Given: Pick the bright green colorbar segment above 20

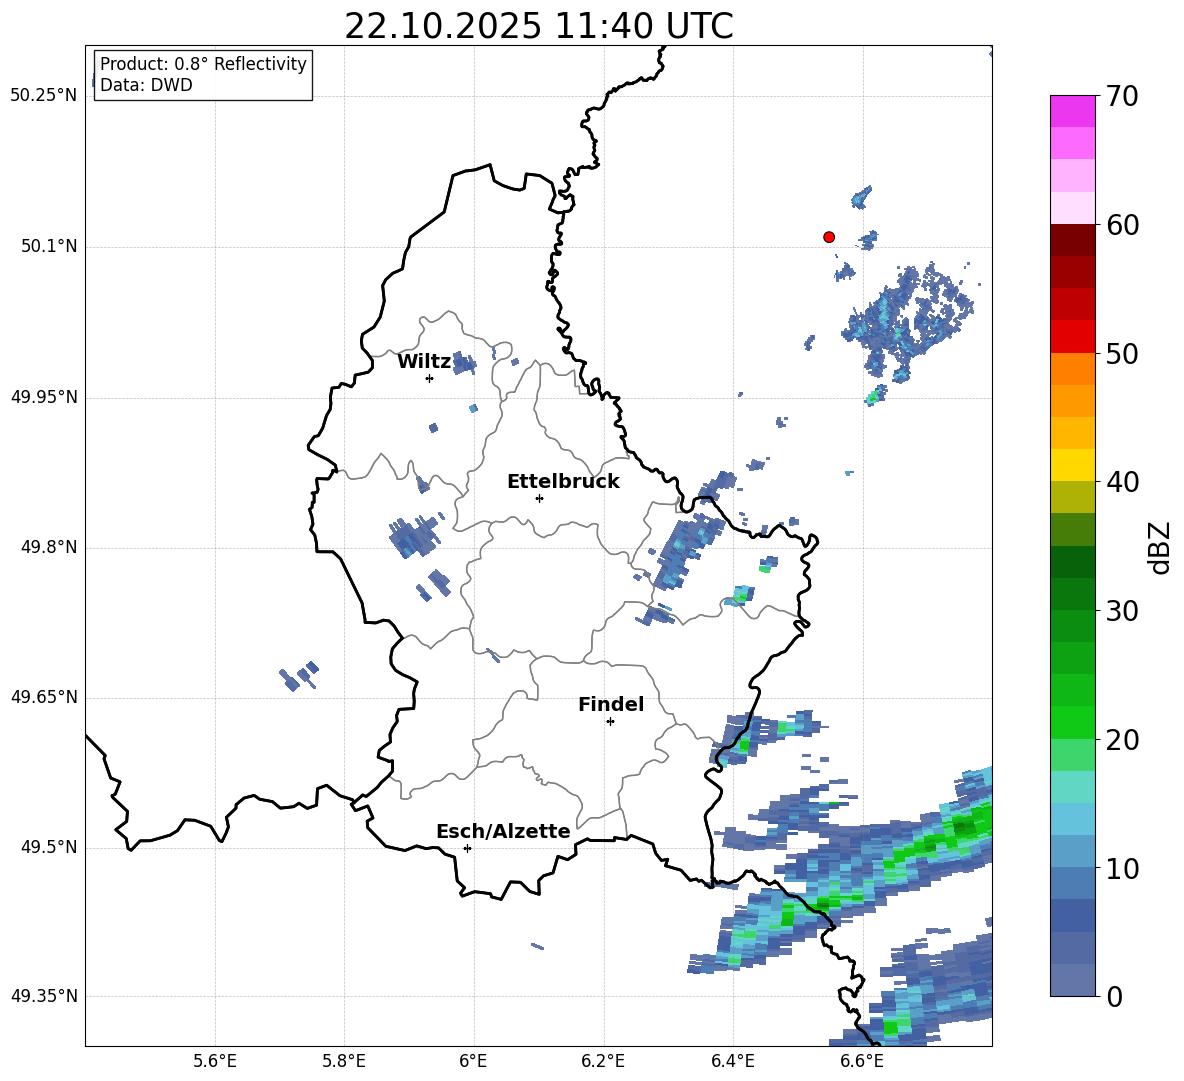Looking at the screenshot, I should point(1072,722).
